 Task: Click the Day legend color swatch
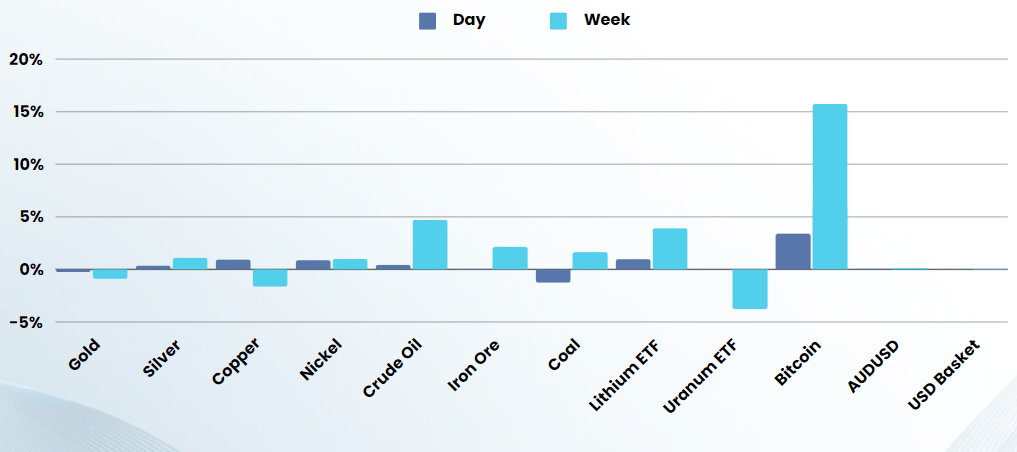point(428,20)
